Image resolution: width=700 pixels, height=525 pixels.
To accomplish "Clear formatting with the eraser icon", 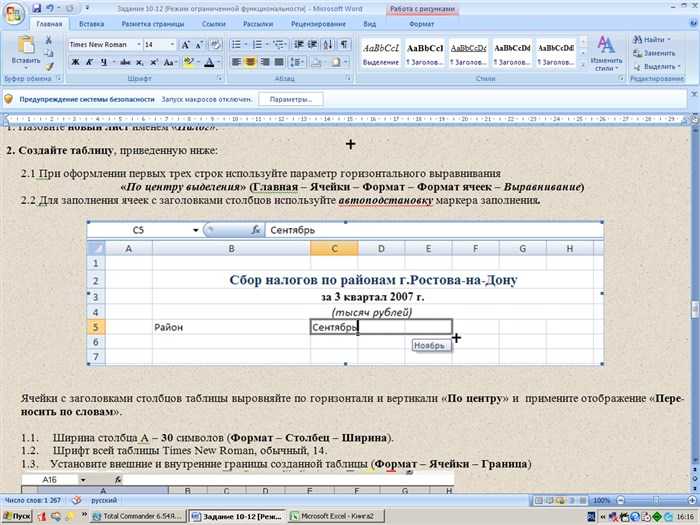I will point(215,45).
